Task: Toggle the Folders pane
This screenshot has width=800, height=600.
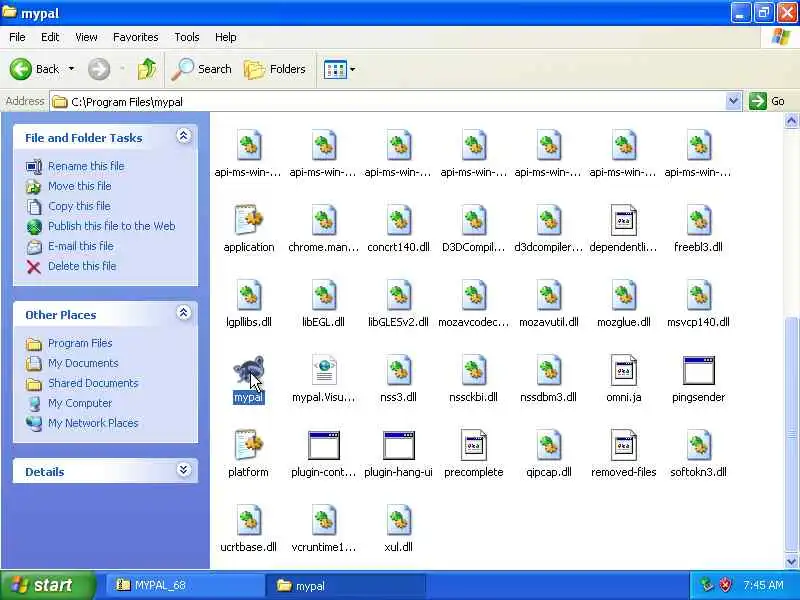Action: tap(275, 69)
